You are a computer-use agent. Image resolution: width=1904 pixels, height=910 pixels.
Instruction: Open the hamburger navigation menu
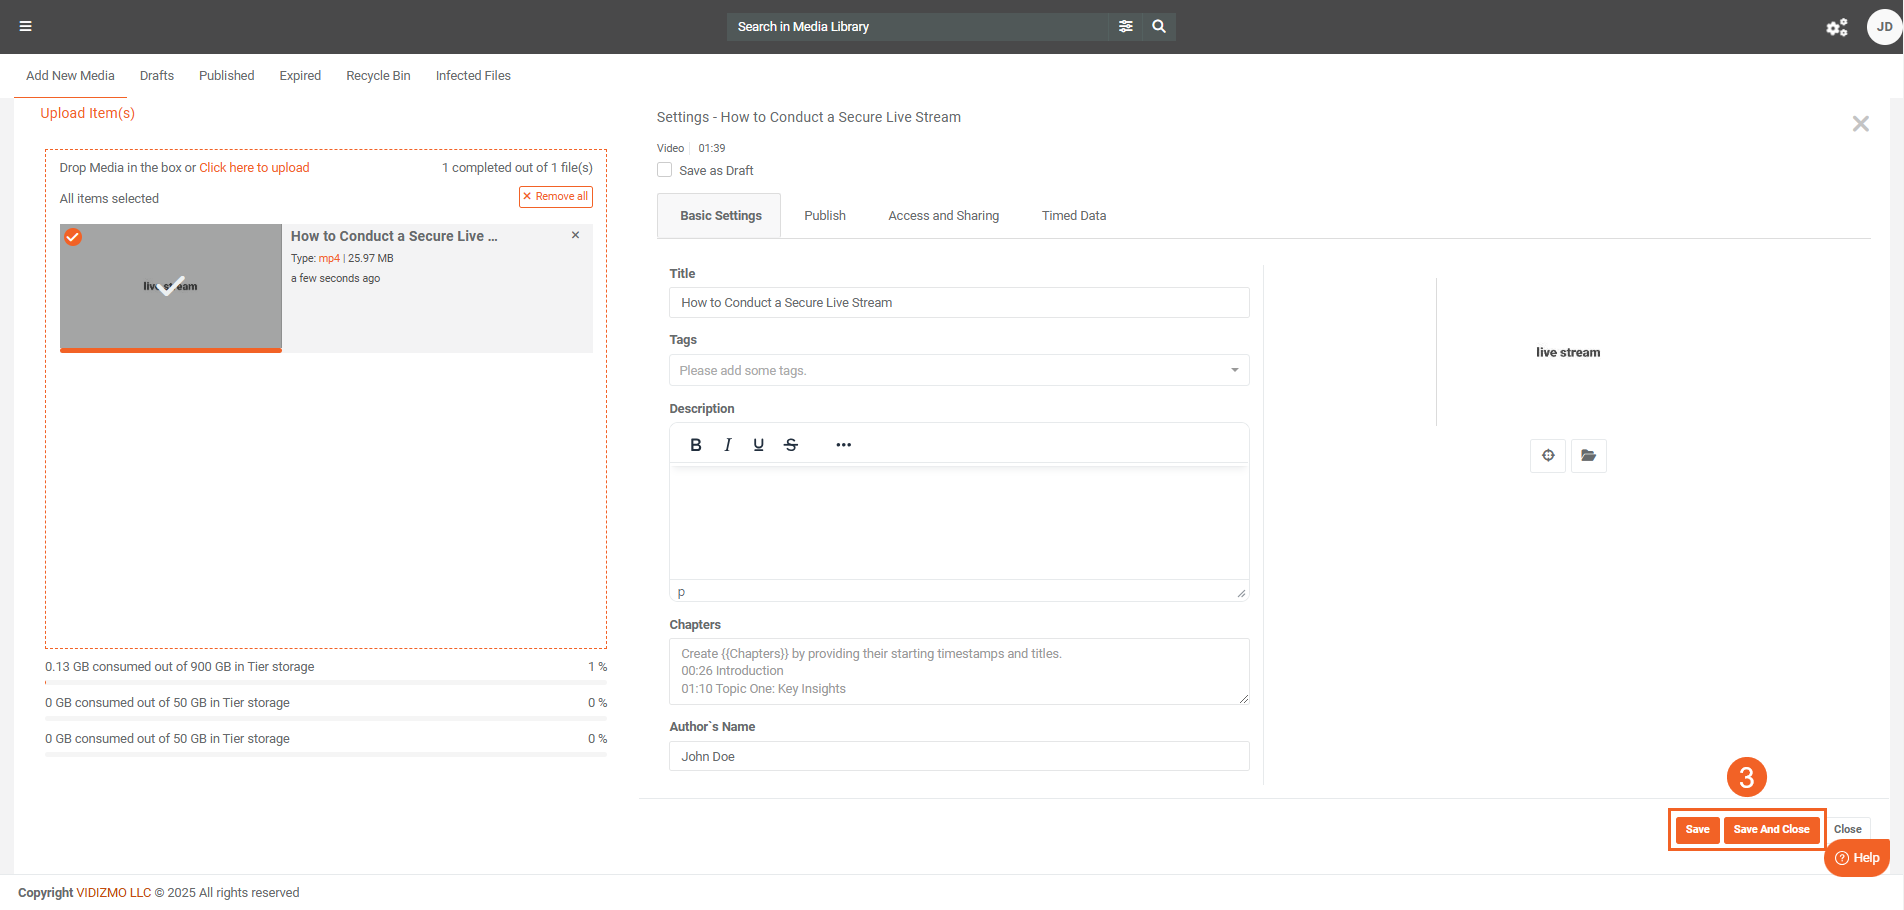[26, 27]
